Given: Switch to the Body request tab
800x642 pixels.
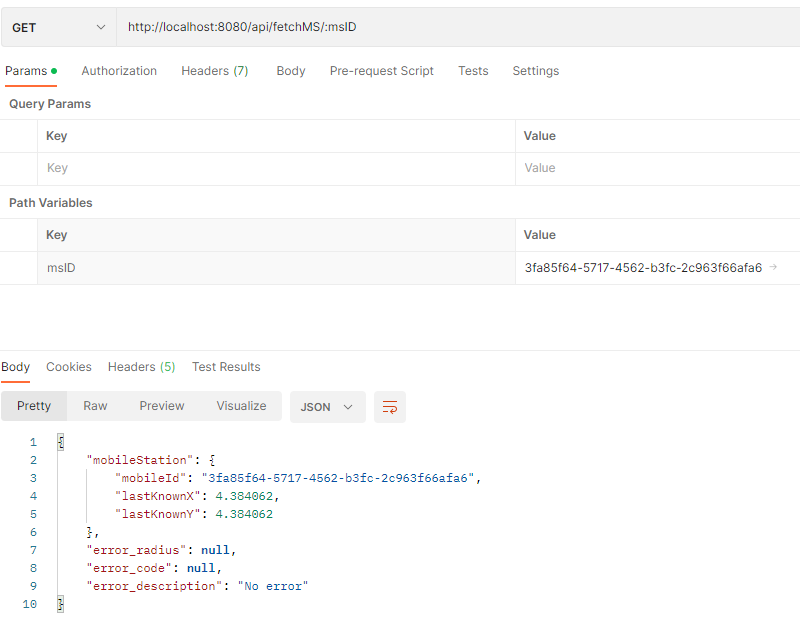Looking at the screenshot, I should (290, 71).
